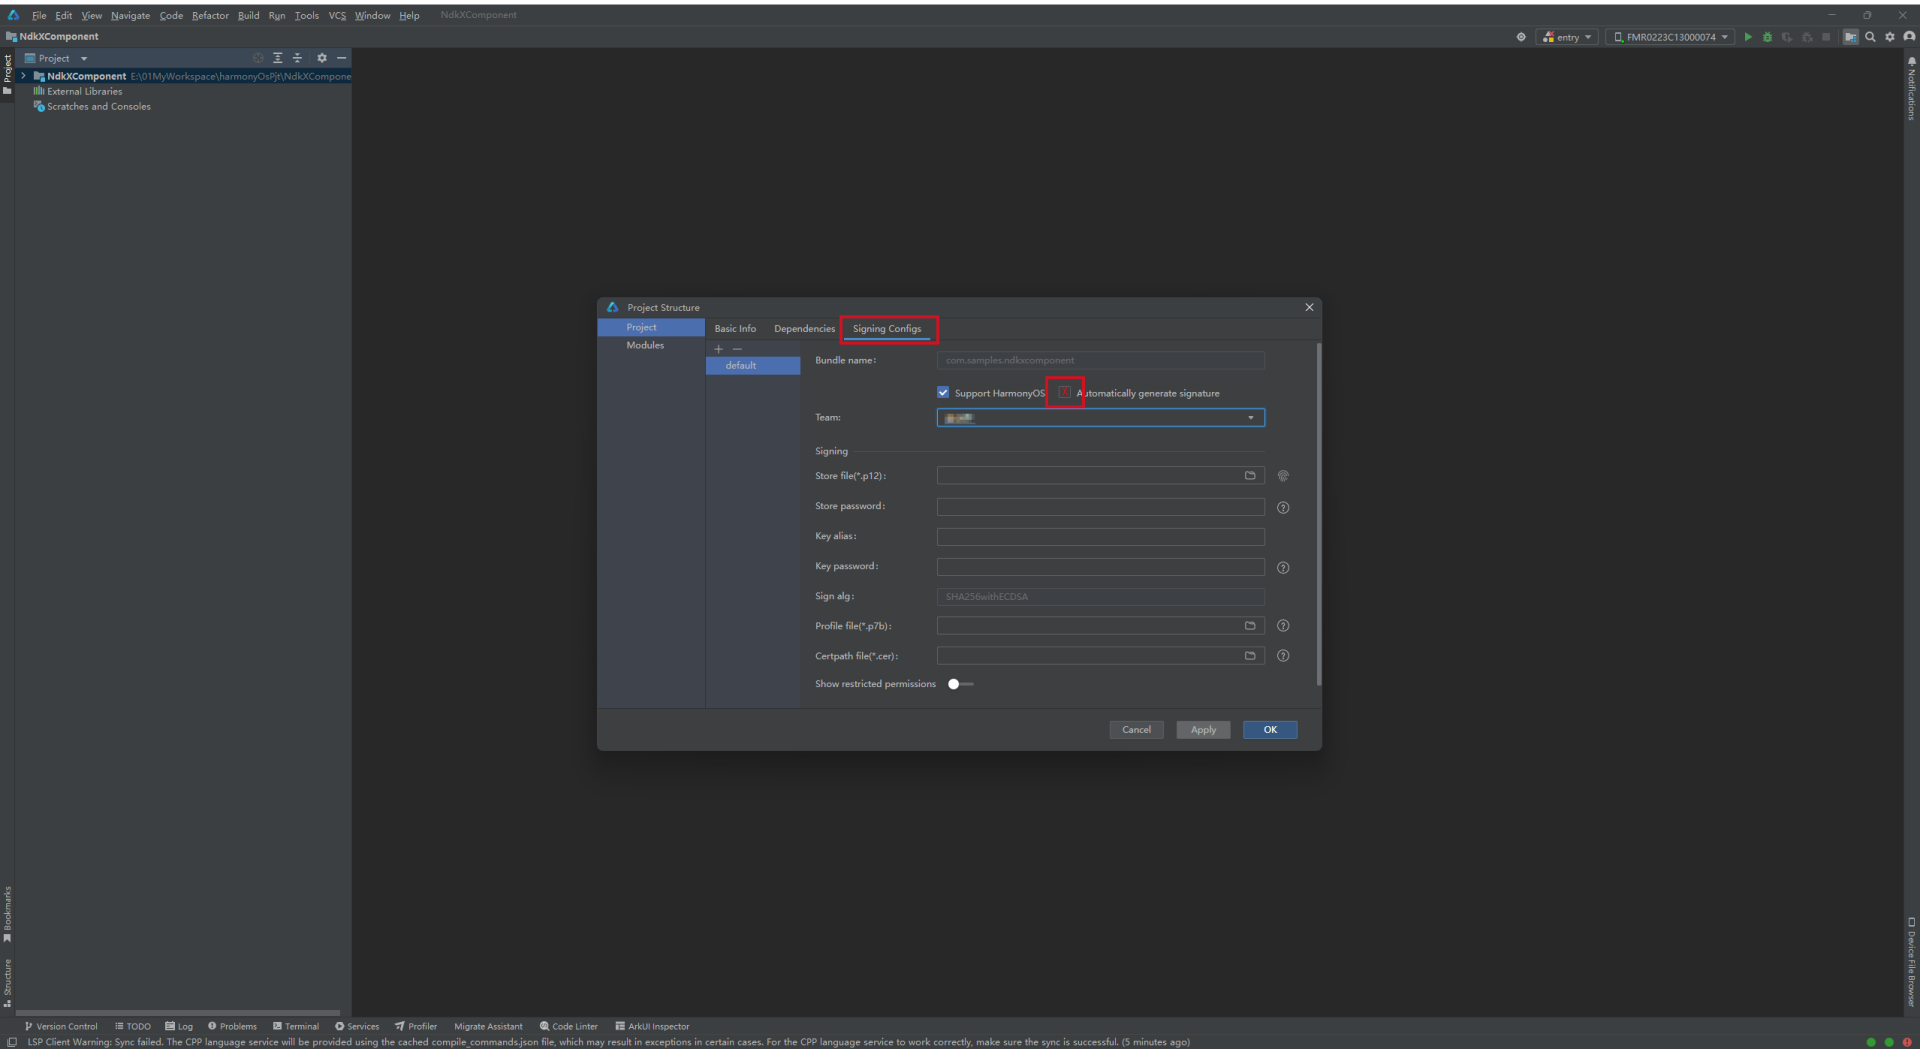Toggle the Show restricted permissions switch
Image resolution: width=1920 pixels, height=1049 pixels.
click(x=960, y=684)
